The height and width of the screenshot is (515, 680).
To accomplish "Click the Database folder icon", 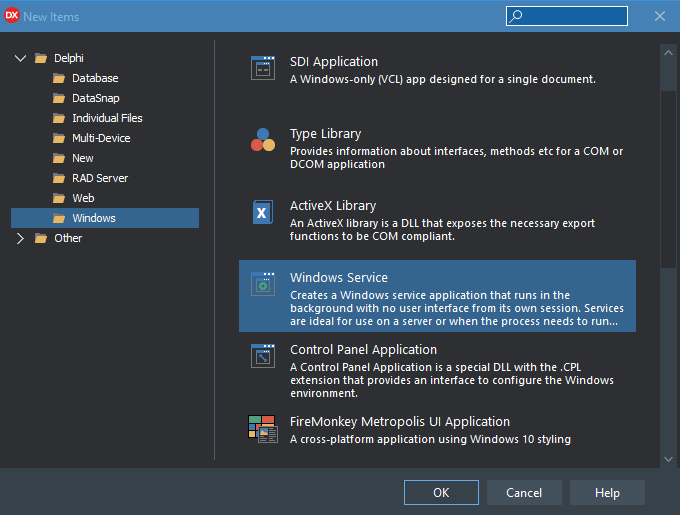I will click(59, 78).
